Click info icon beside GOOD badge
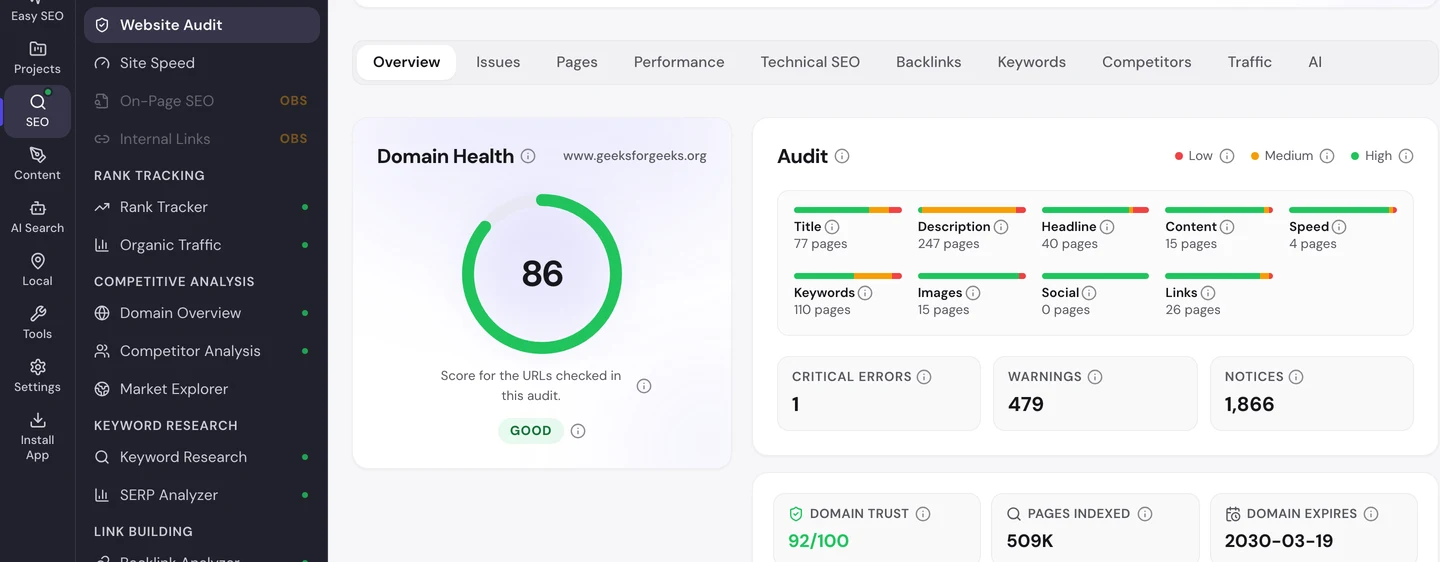The image size is (1440, 562). 578,431
